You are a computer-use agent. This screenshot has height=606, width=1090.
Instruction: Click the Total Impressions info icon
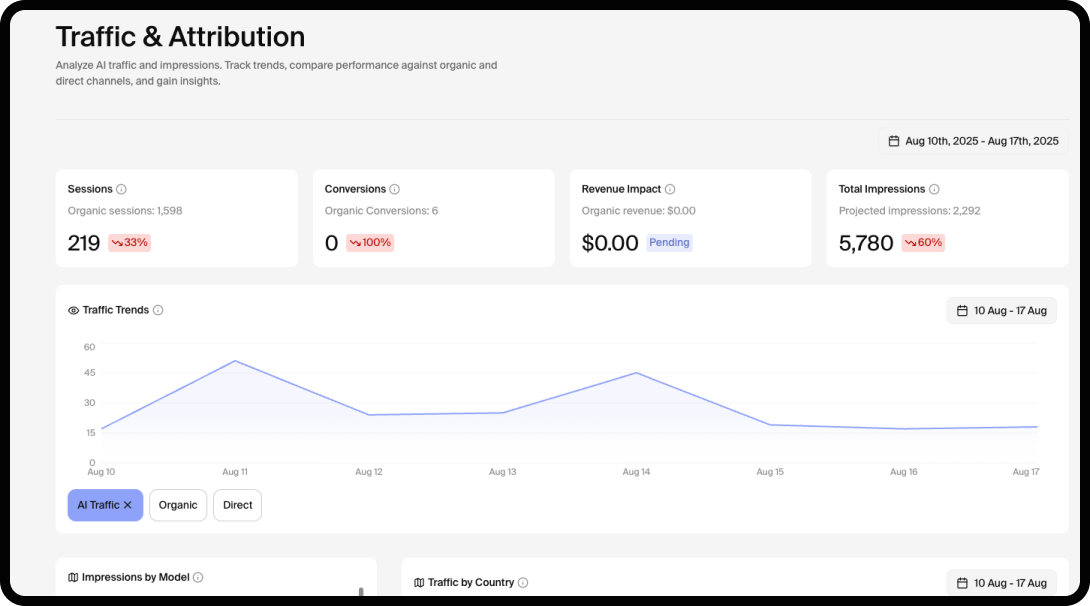[x=934, y=189]
